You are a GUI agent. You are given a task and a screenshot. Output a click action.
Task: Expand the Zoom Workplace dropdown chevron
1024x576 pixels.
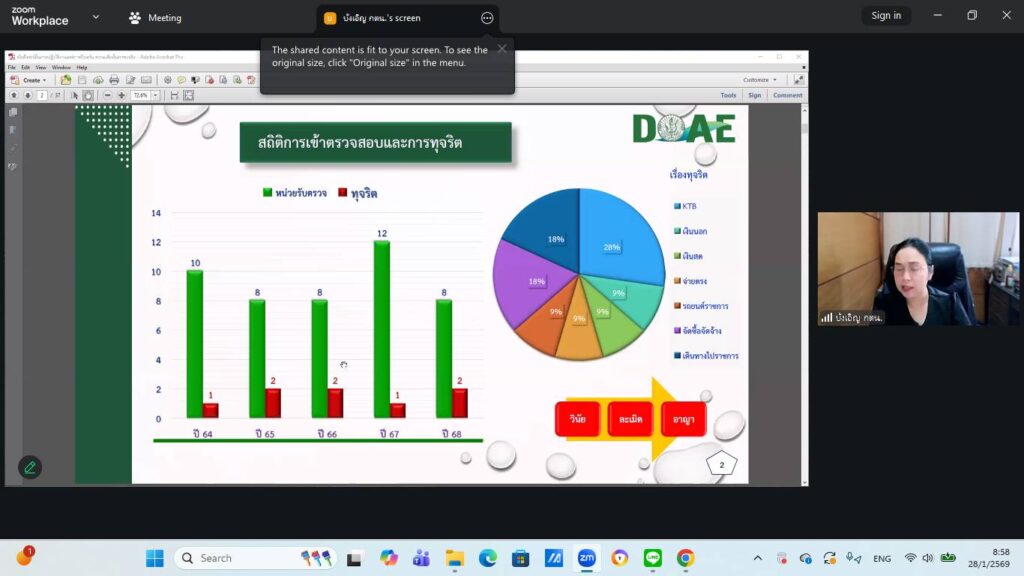[96, 17]
